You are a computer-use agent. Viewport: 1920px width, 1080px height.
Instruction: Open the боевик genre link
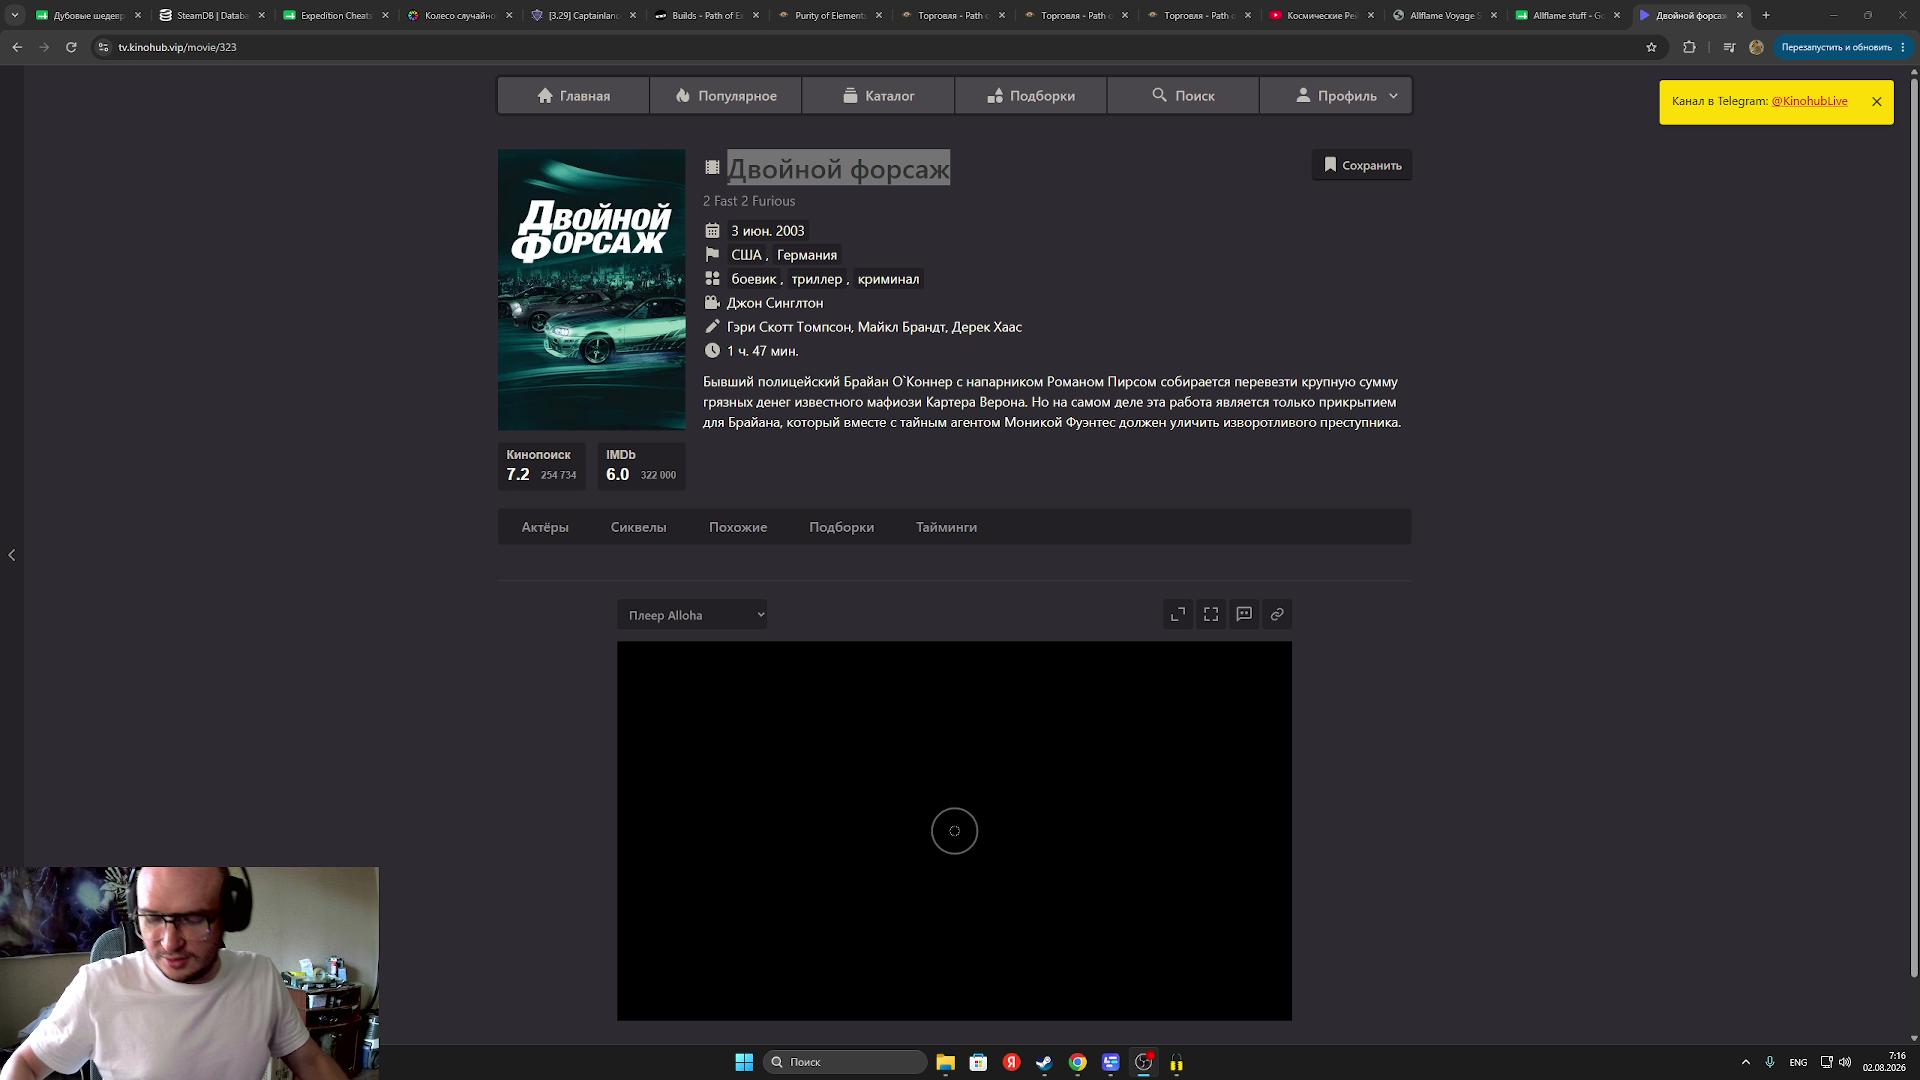pyautogui.click(x=753, y=279)
